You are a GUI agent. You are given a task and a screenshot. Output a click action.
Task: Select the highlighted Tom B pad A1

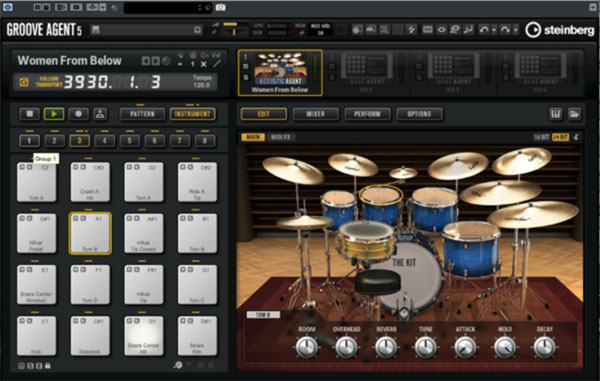point(90,233)
